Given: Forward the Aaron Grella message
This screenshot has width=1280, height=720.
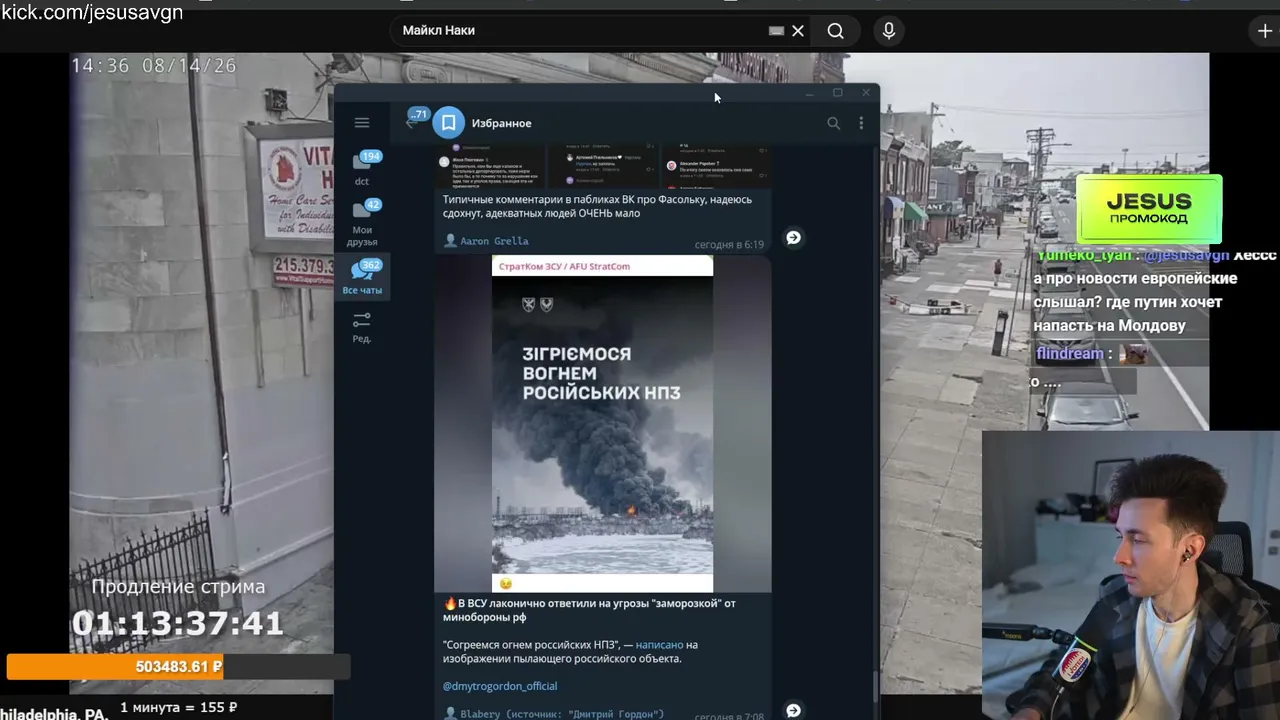Looking at the screenshot, I should [x=793, y=238].
